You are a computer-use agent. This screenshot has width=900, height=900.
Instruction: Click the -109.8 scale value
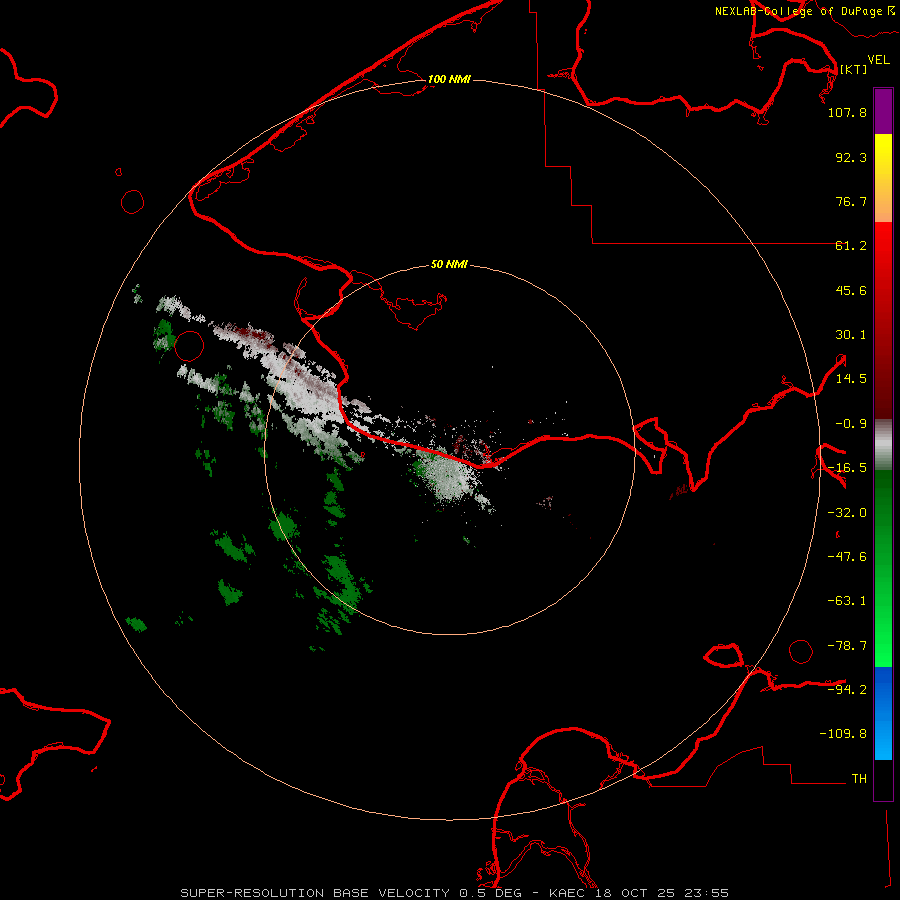[843, 734]
